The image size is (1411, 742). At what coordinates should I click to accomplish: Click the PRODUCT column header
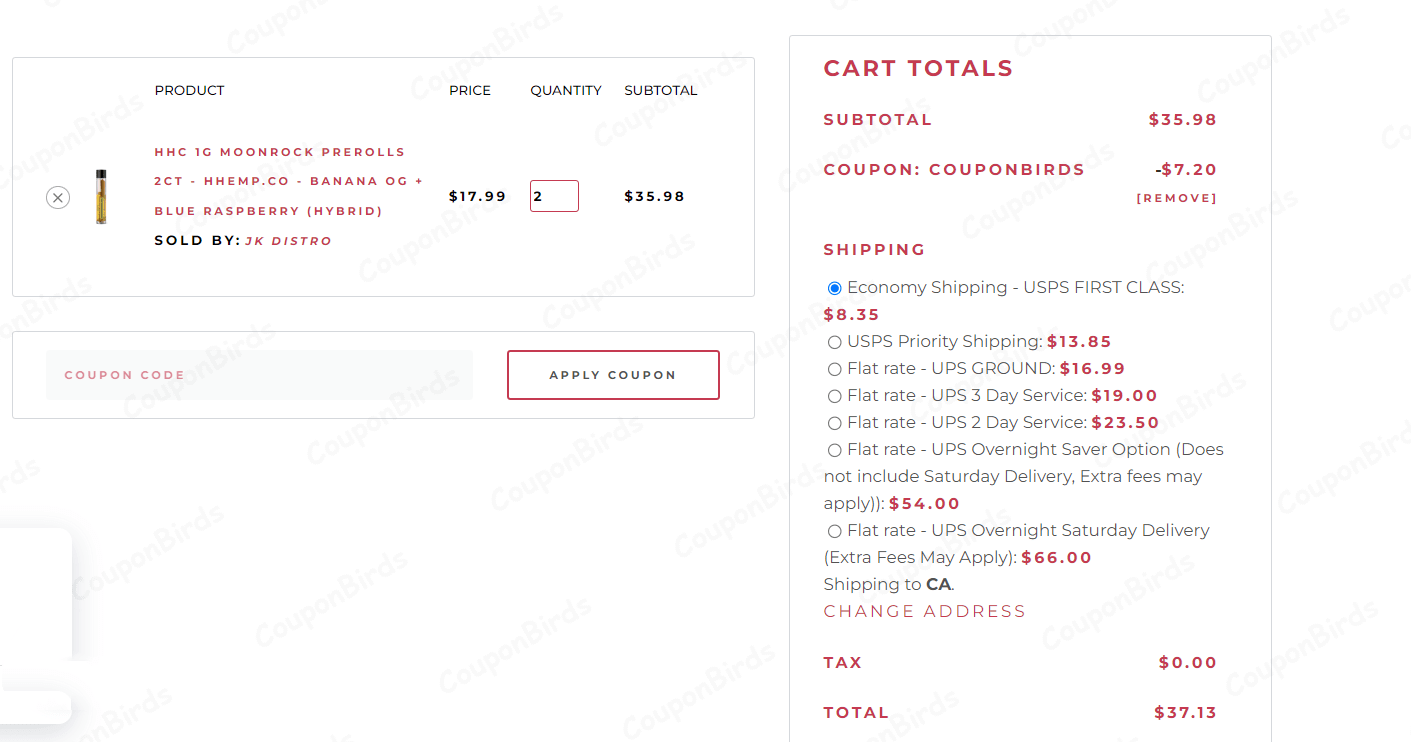click(x=189, y=90)
